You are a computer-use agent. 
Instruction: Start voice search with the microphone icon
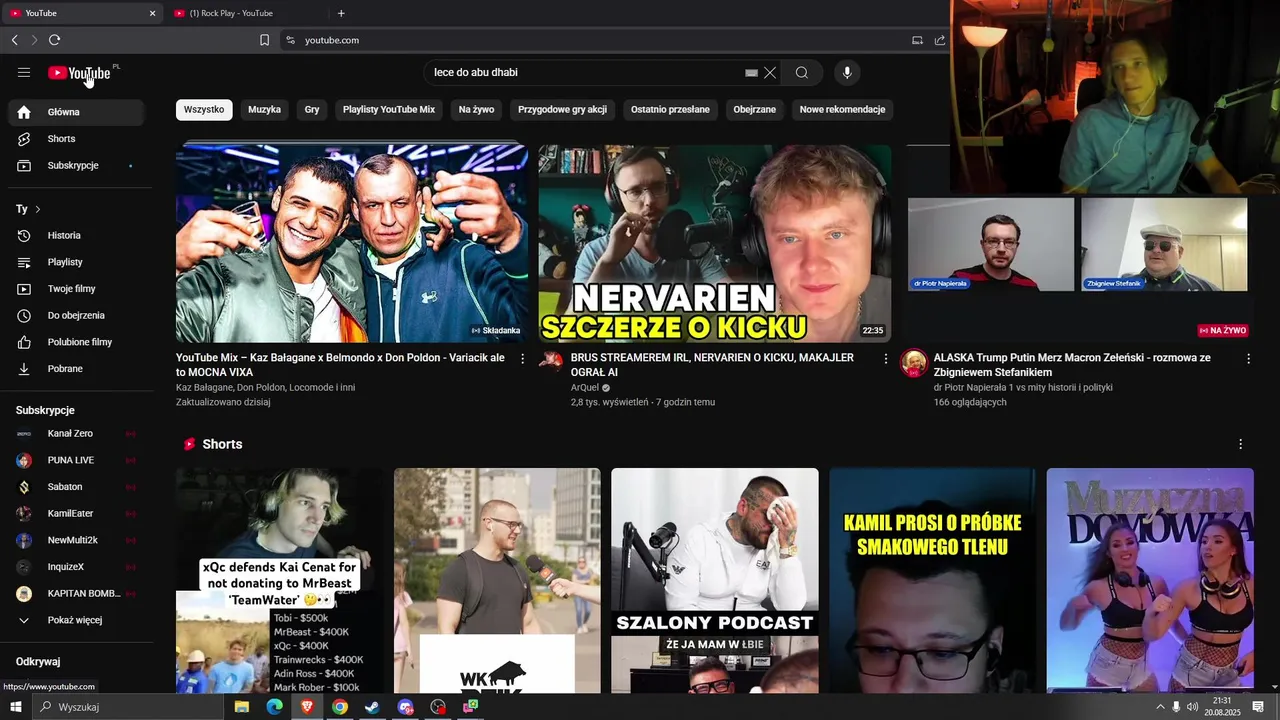click(847, 72)
